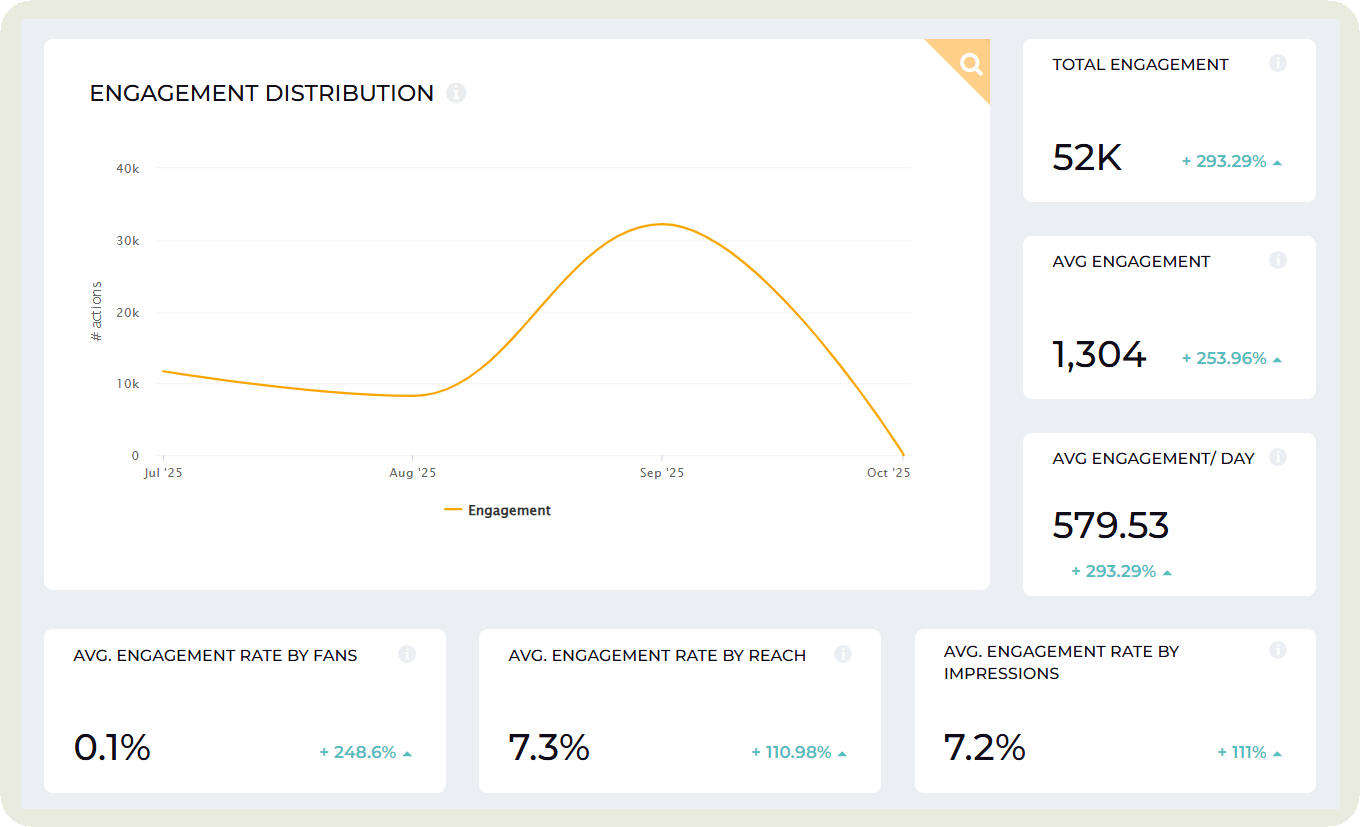Image resolution: width=1360 pixels, height=827 pixels.
Task: Select the +110.98% change indicator
Action: [x=791, y=752]
